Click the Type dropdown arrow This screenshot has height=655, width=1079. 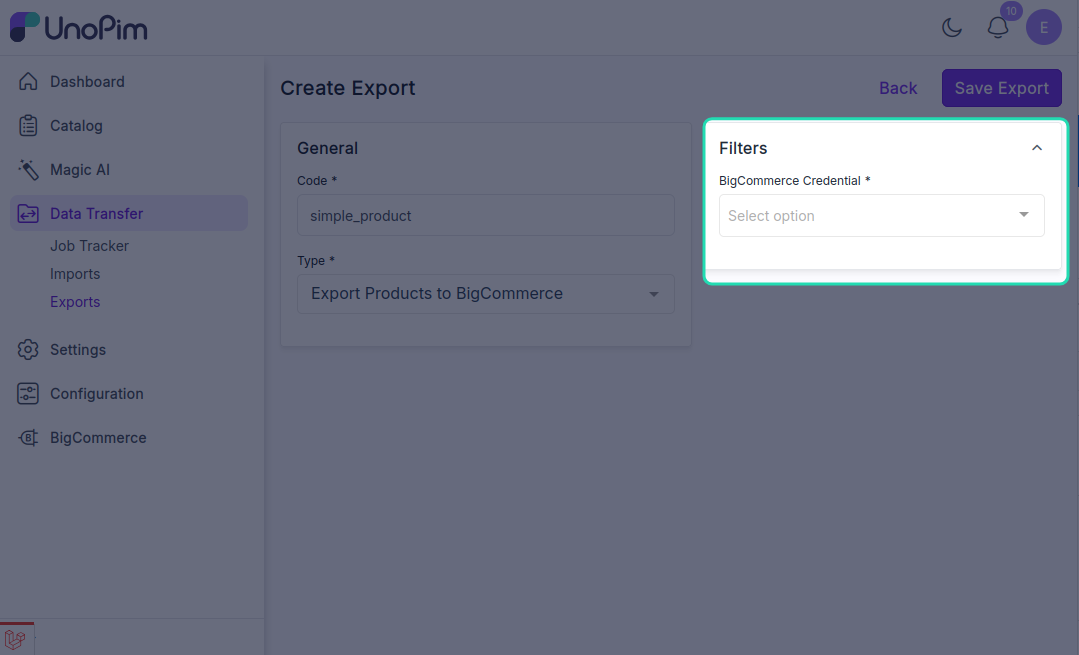(654, 294)
